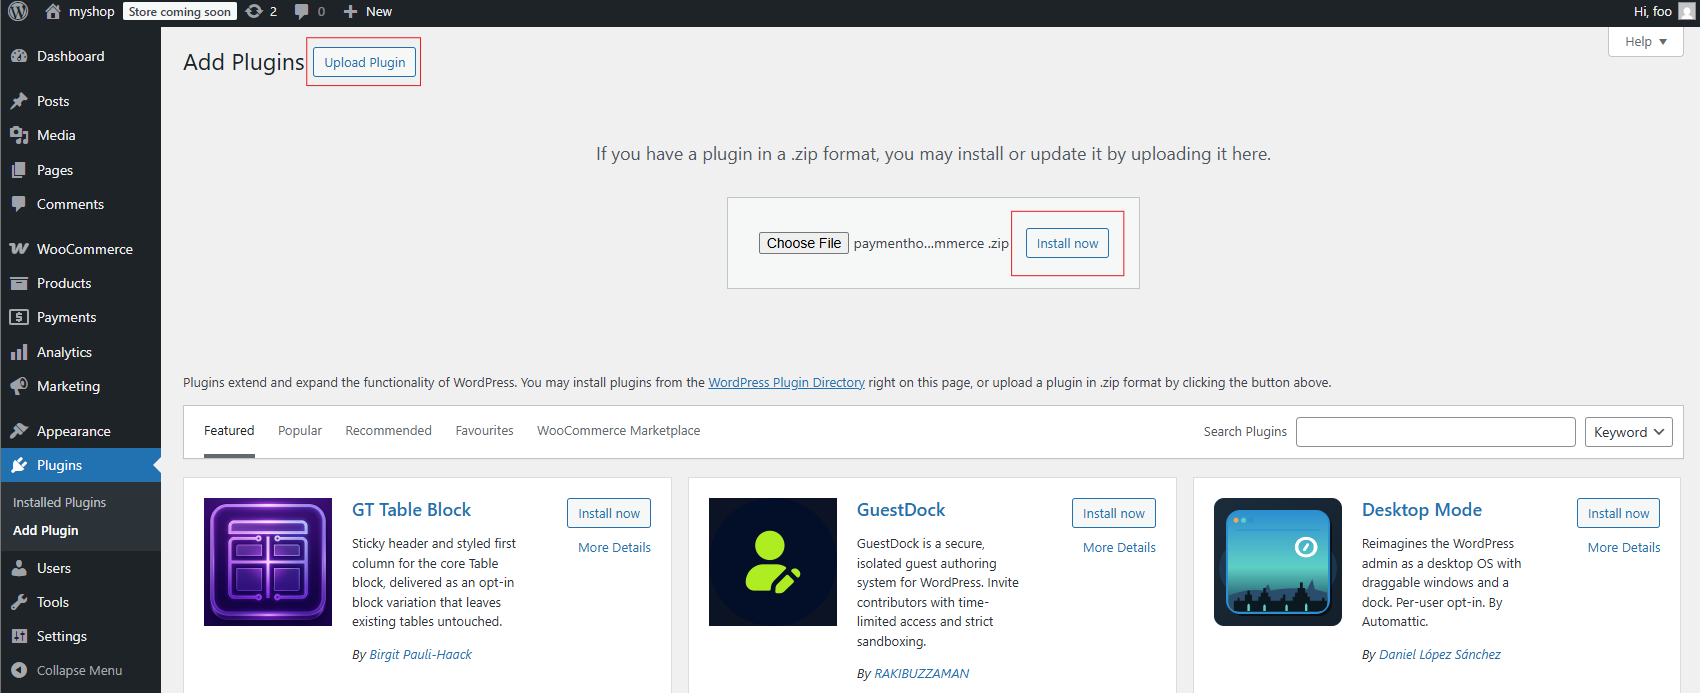Screen dimensions: 1700x693
Task: Switch to the Popular tab
Action: pyautogui.click(x=300, y=431)
